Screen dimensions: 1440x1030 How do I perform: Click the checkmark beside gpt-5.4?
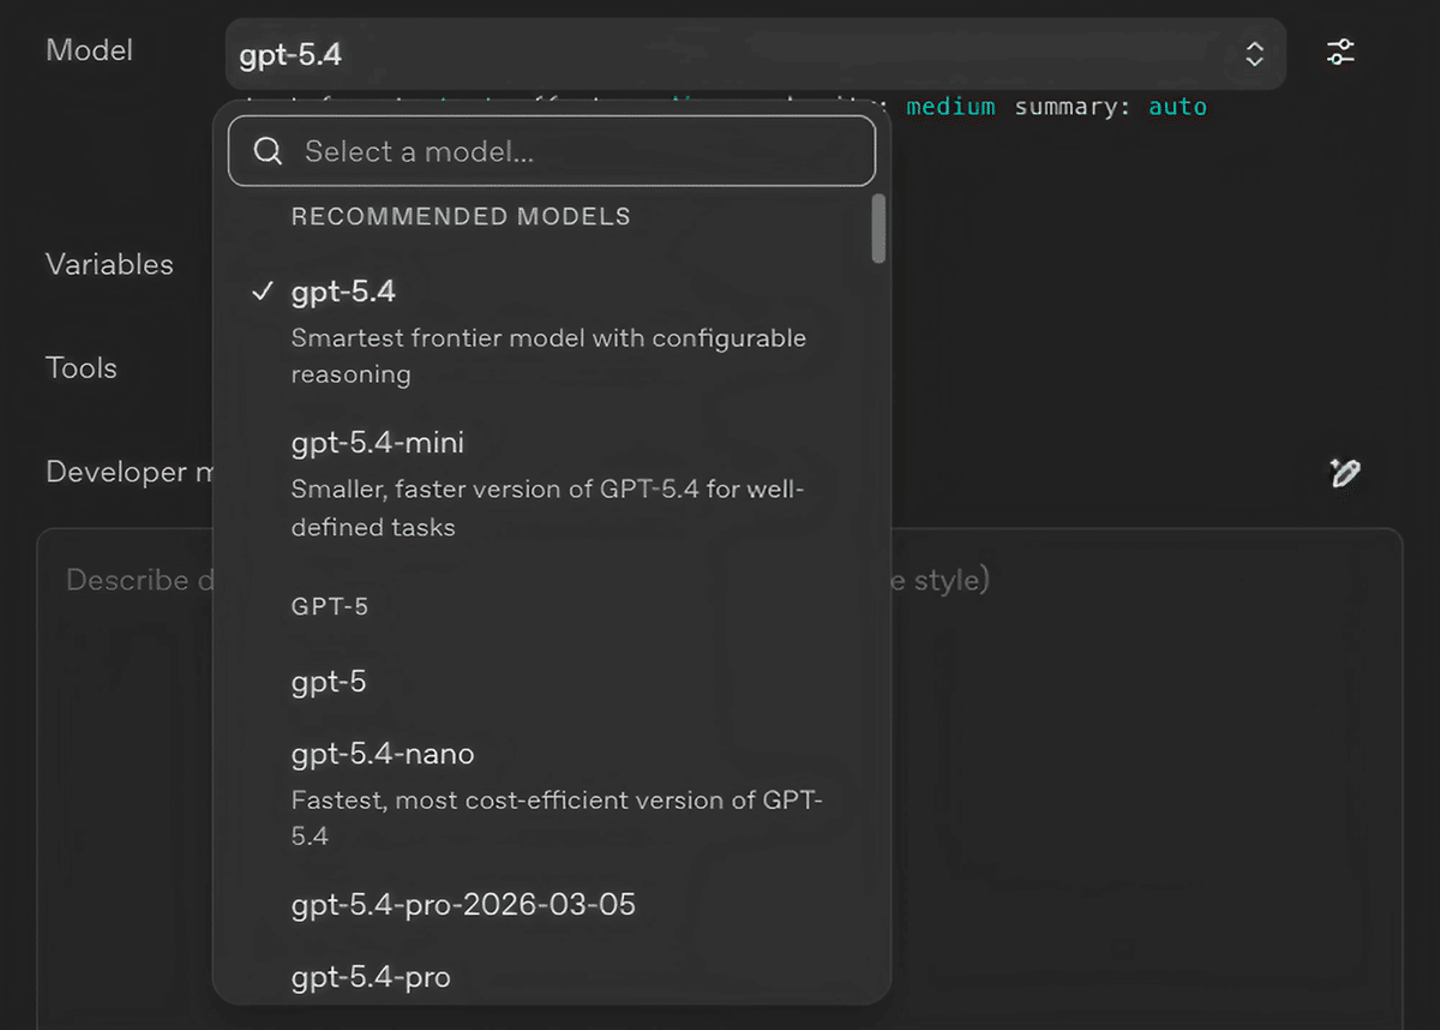coord(263,291)
